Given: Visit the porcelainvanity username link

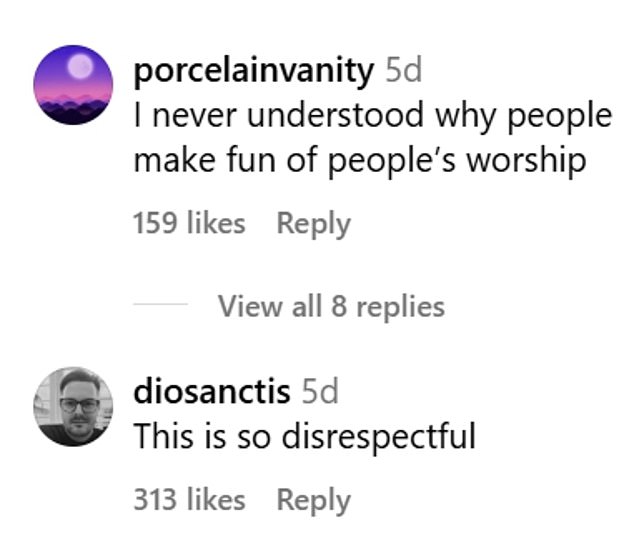Looking at the screenshot, I should coord(254,71).
